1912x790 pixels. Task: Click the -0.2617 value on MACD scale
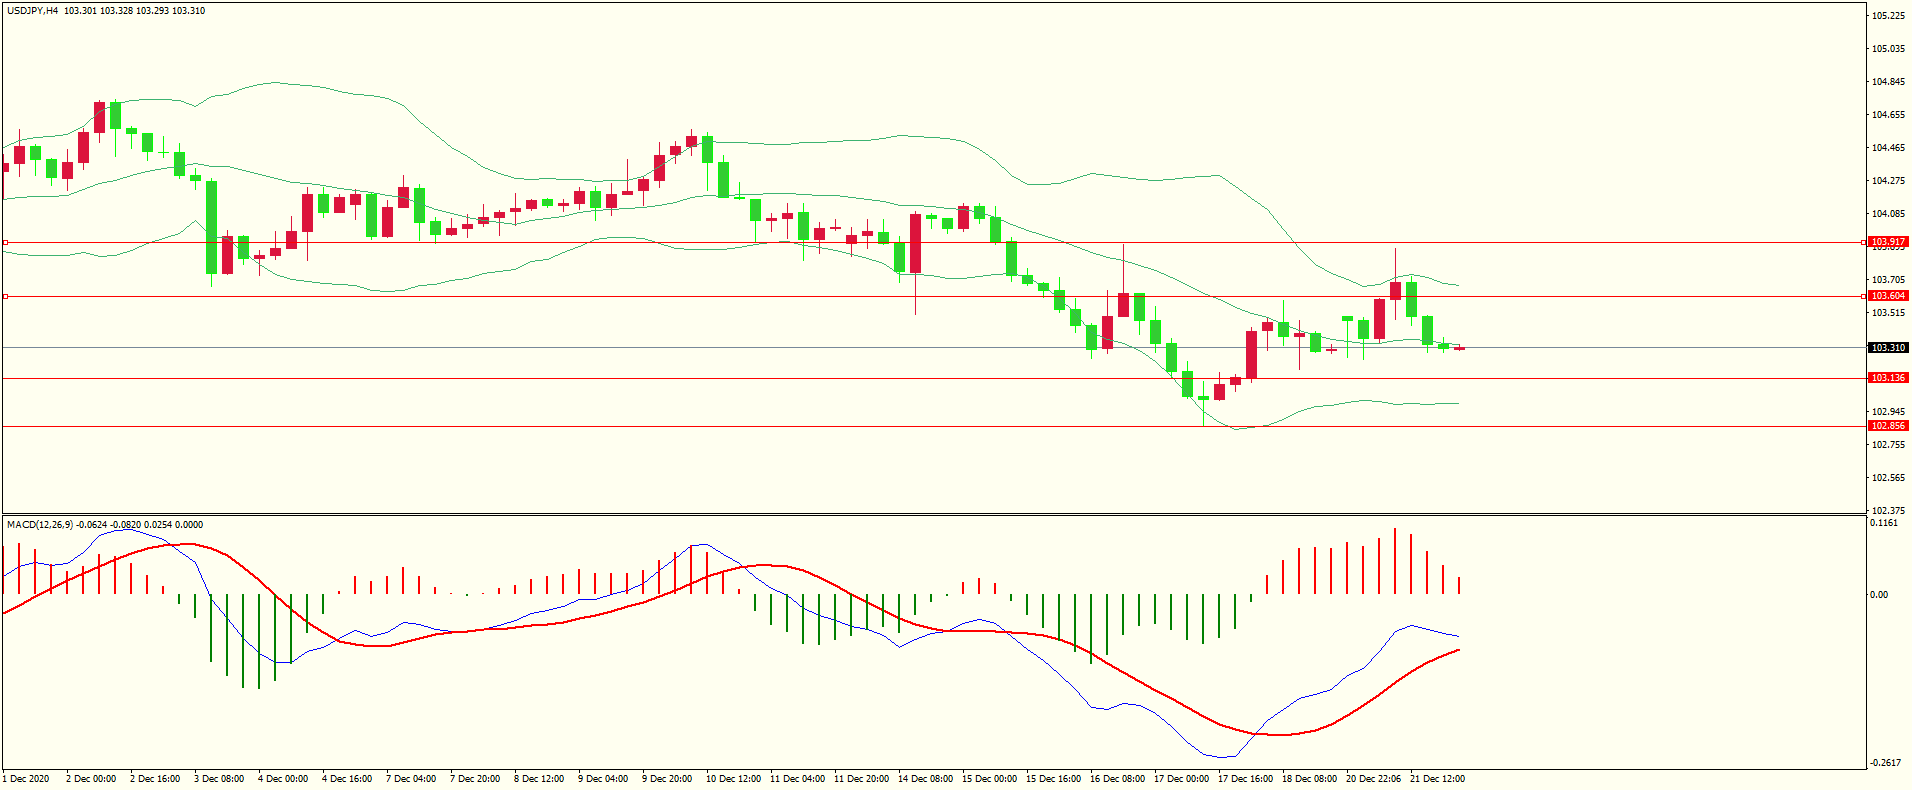pyautogui.click(x=1884, y=763)
